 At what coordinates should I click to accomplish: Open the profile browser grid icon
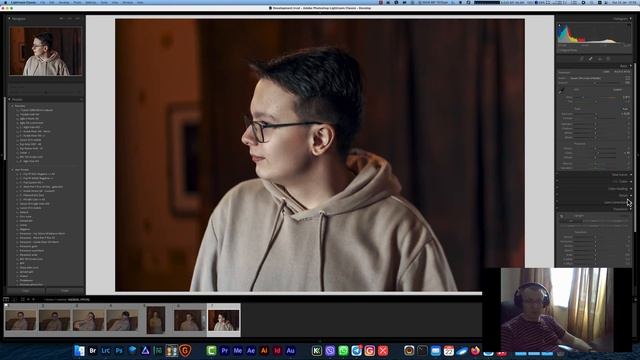pyautogui.click(x=628, y=78)
